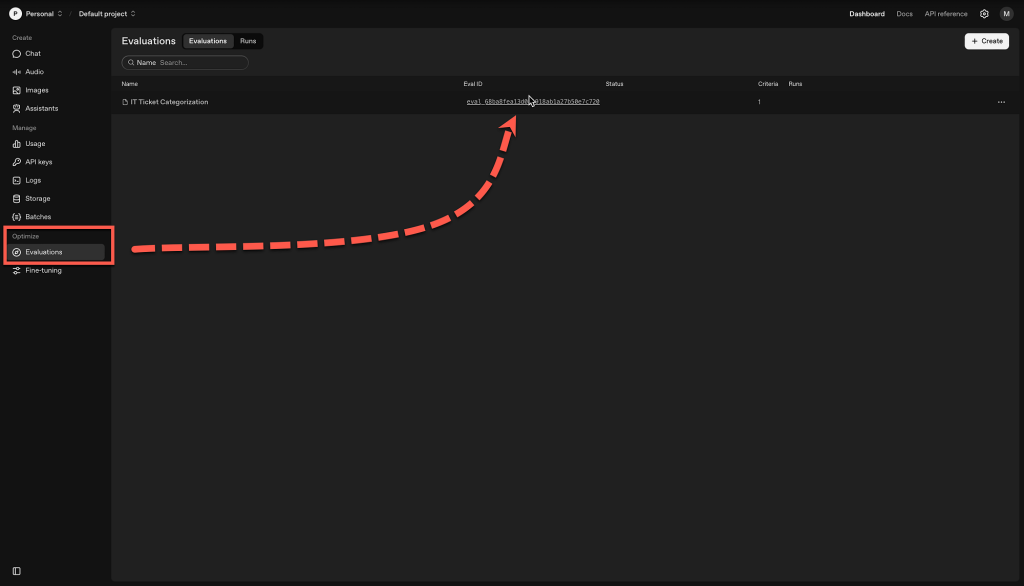Image resolution: width=1024 pixels, height=586 pixels.
Task: Open the API keys page
Action: click(x=38, y=162)
